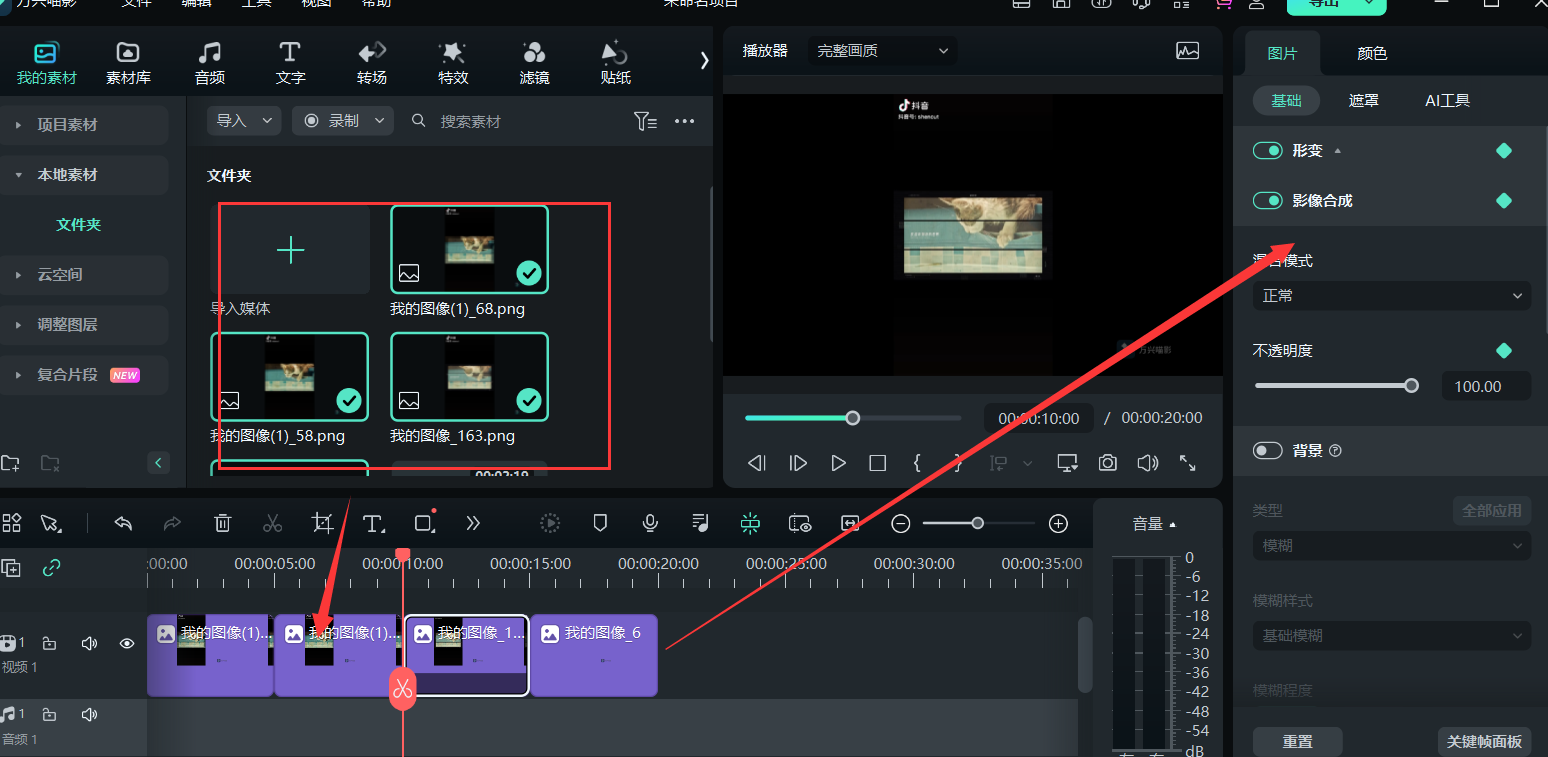
Task: Click the snapshot camera icon under the preview
Action: (x=1107, y=462)
